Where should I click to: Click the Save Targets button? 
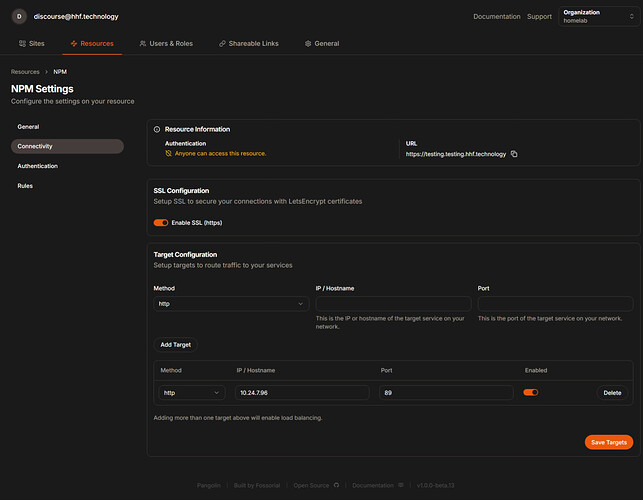click(x=609, y=442)
